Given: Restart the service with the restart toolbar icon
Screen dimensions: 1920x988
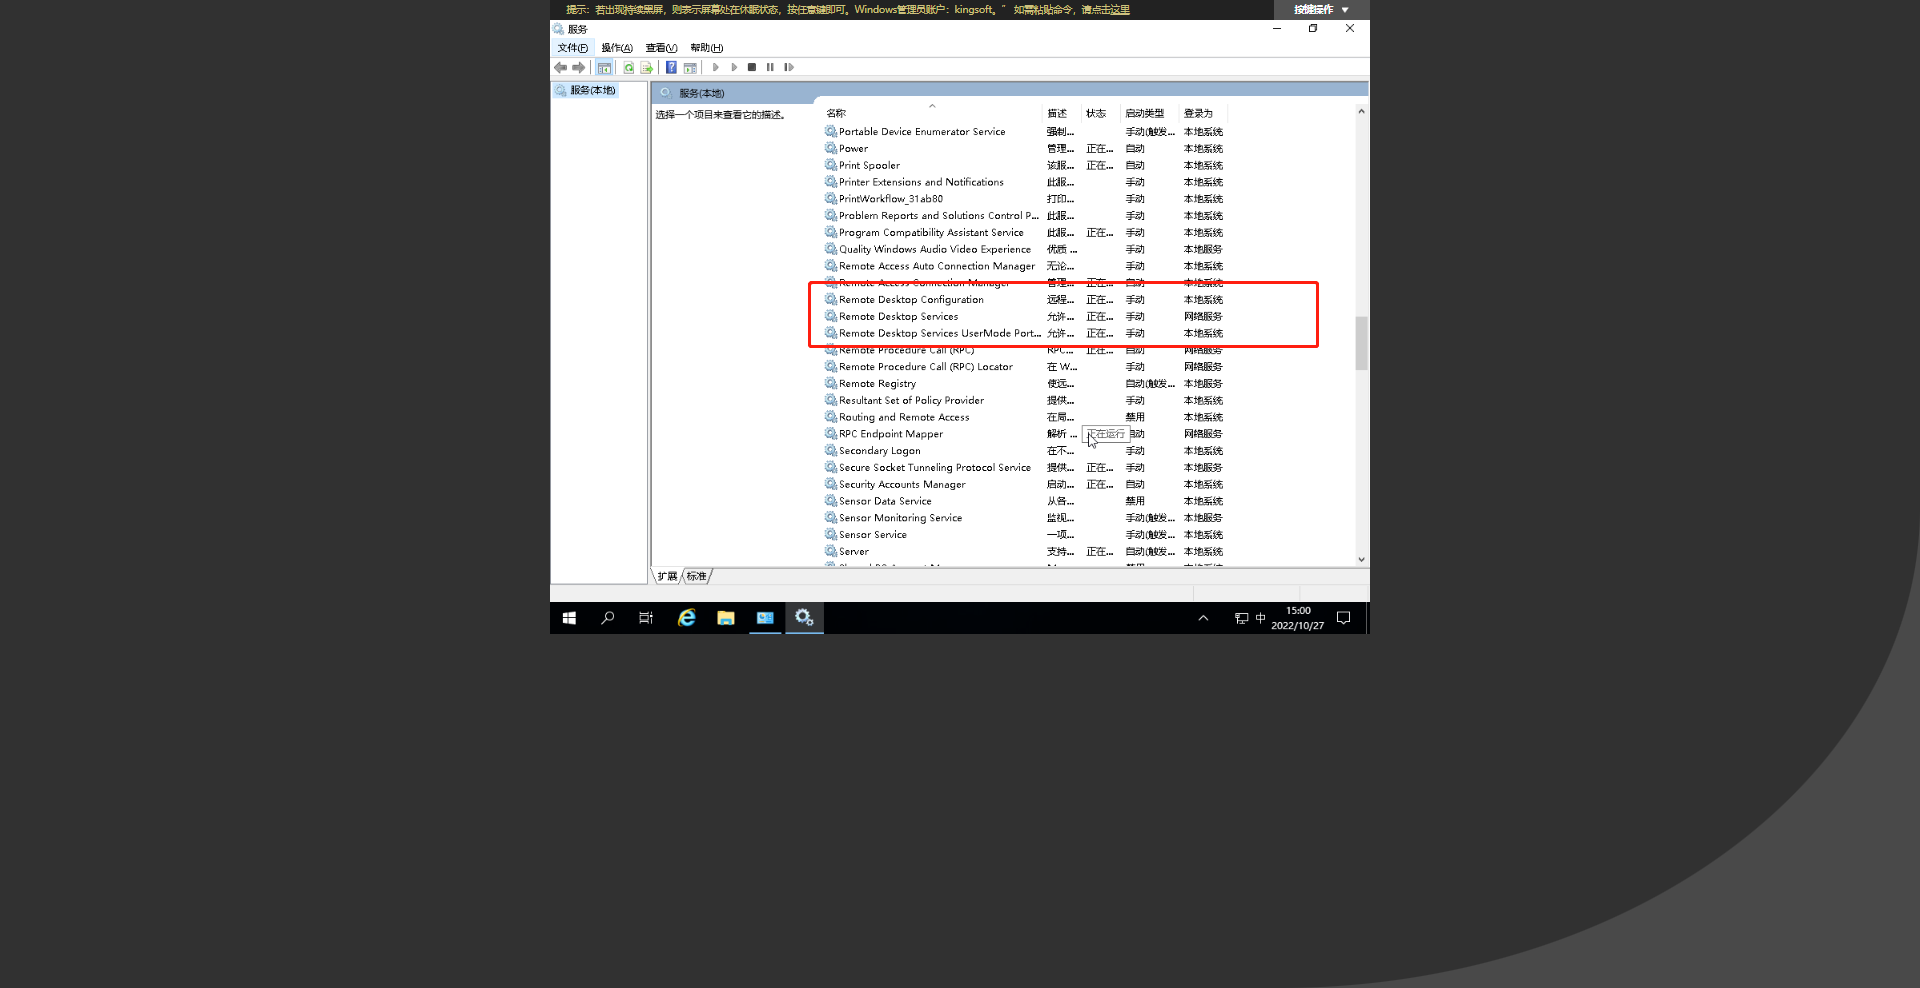Looking at the screenshot, I should point(789,67).
